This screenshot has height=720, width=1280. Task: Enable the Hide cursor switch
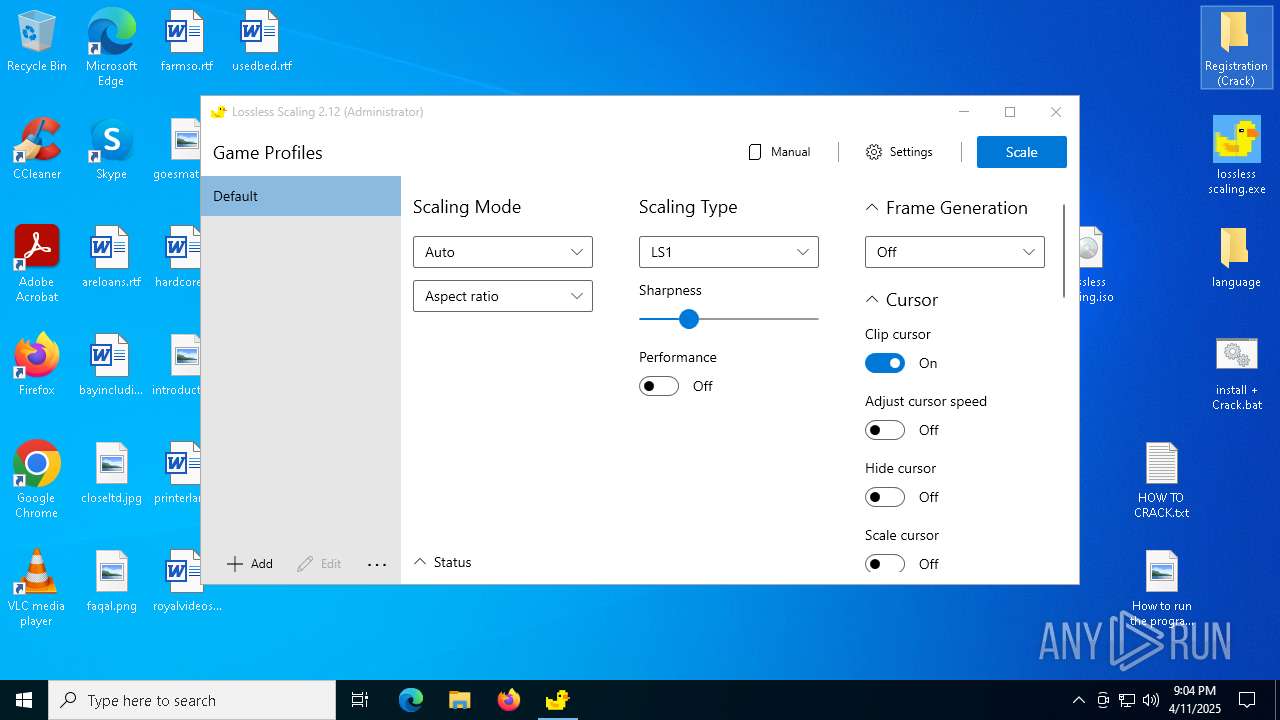click(x=885, y=497)
